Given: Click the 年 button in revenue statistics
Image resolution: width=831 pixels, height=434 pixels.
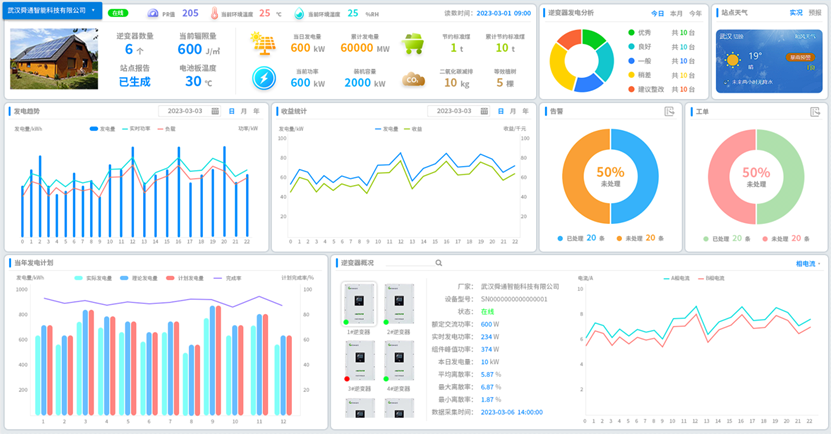Looking at the screenshot, I should coord(523,111).
